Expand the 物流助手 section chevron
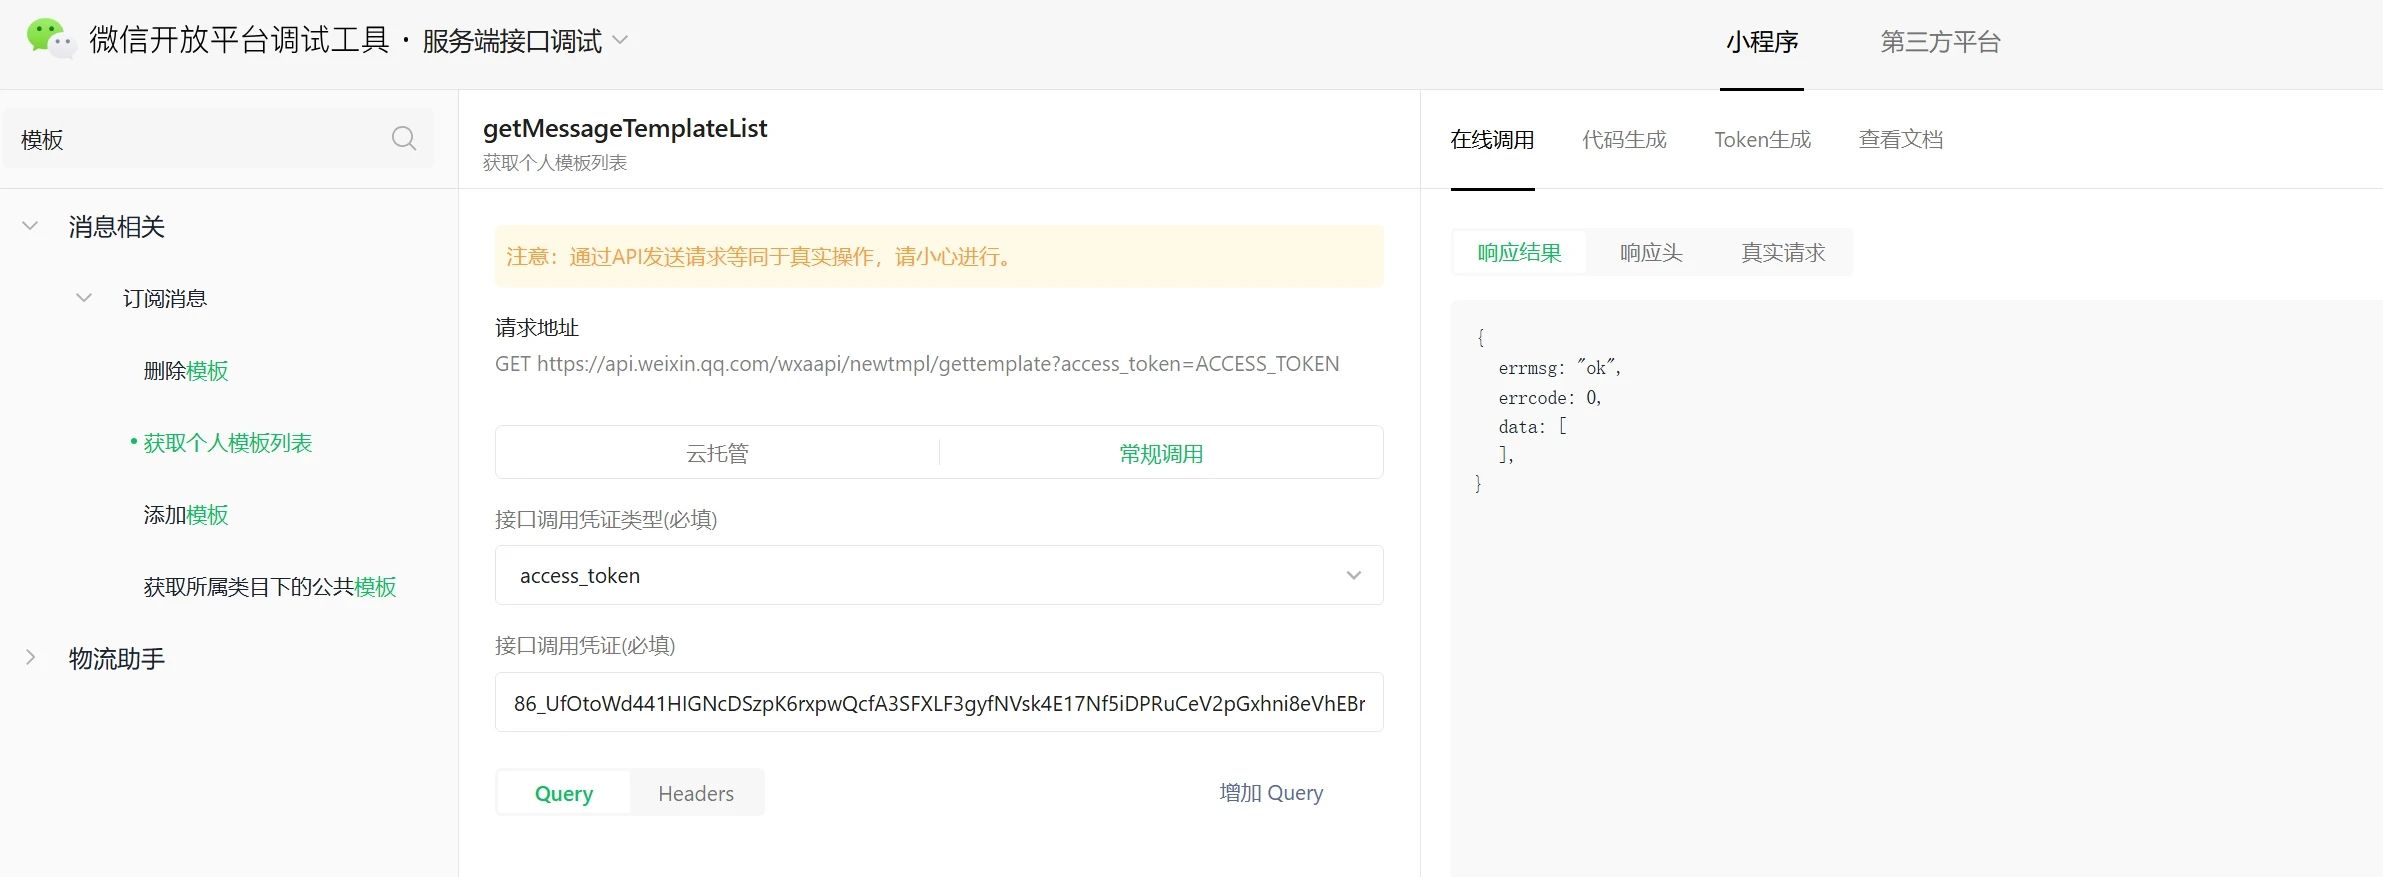This screenshot has width=2383, height=877. coord(30,658)
